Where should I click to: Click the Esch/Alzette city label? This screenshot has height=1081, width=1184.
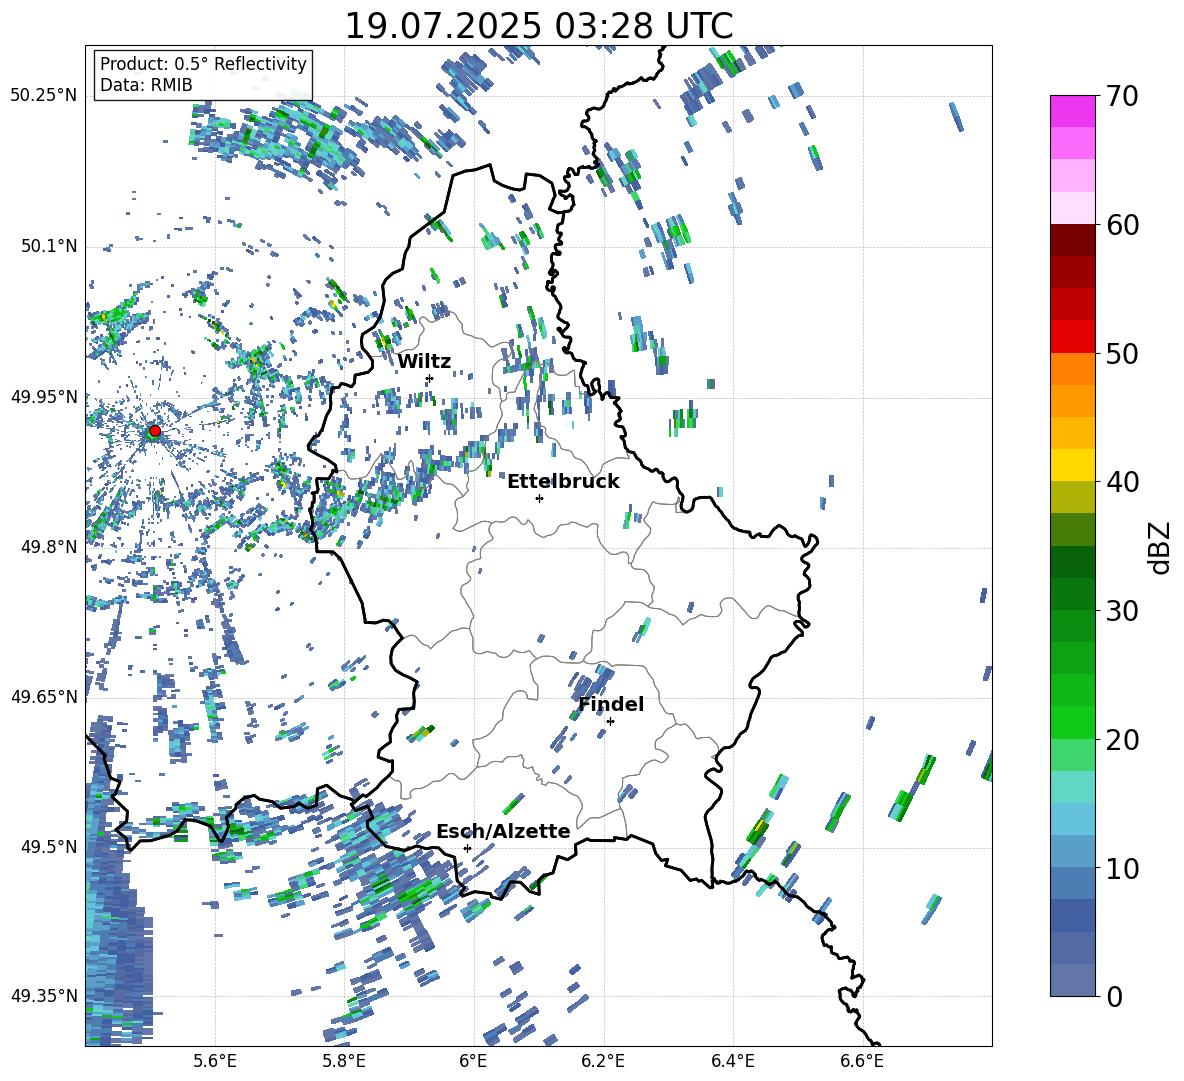tap(503, 831)
